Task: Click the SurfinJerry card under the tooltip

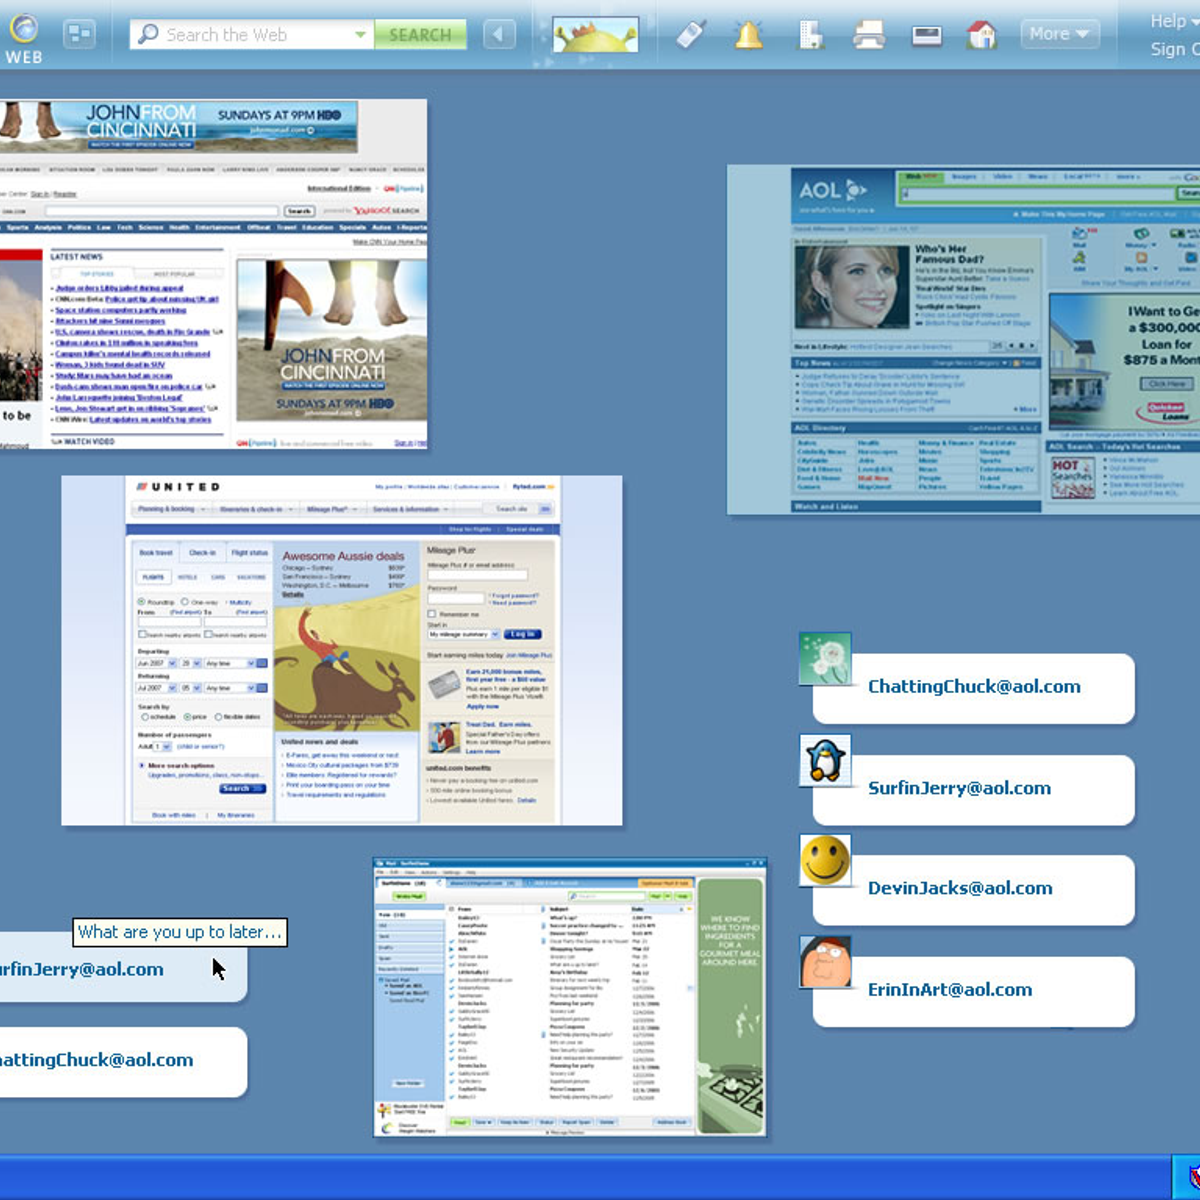Action: (x=123, y=968)
